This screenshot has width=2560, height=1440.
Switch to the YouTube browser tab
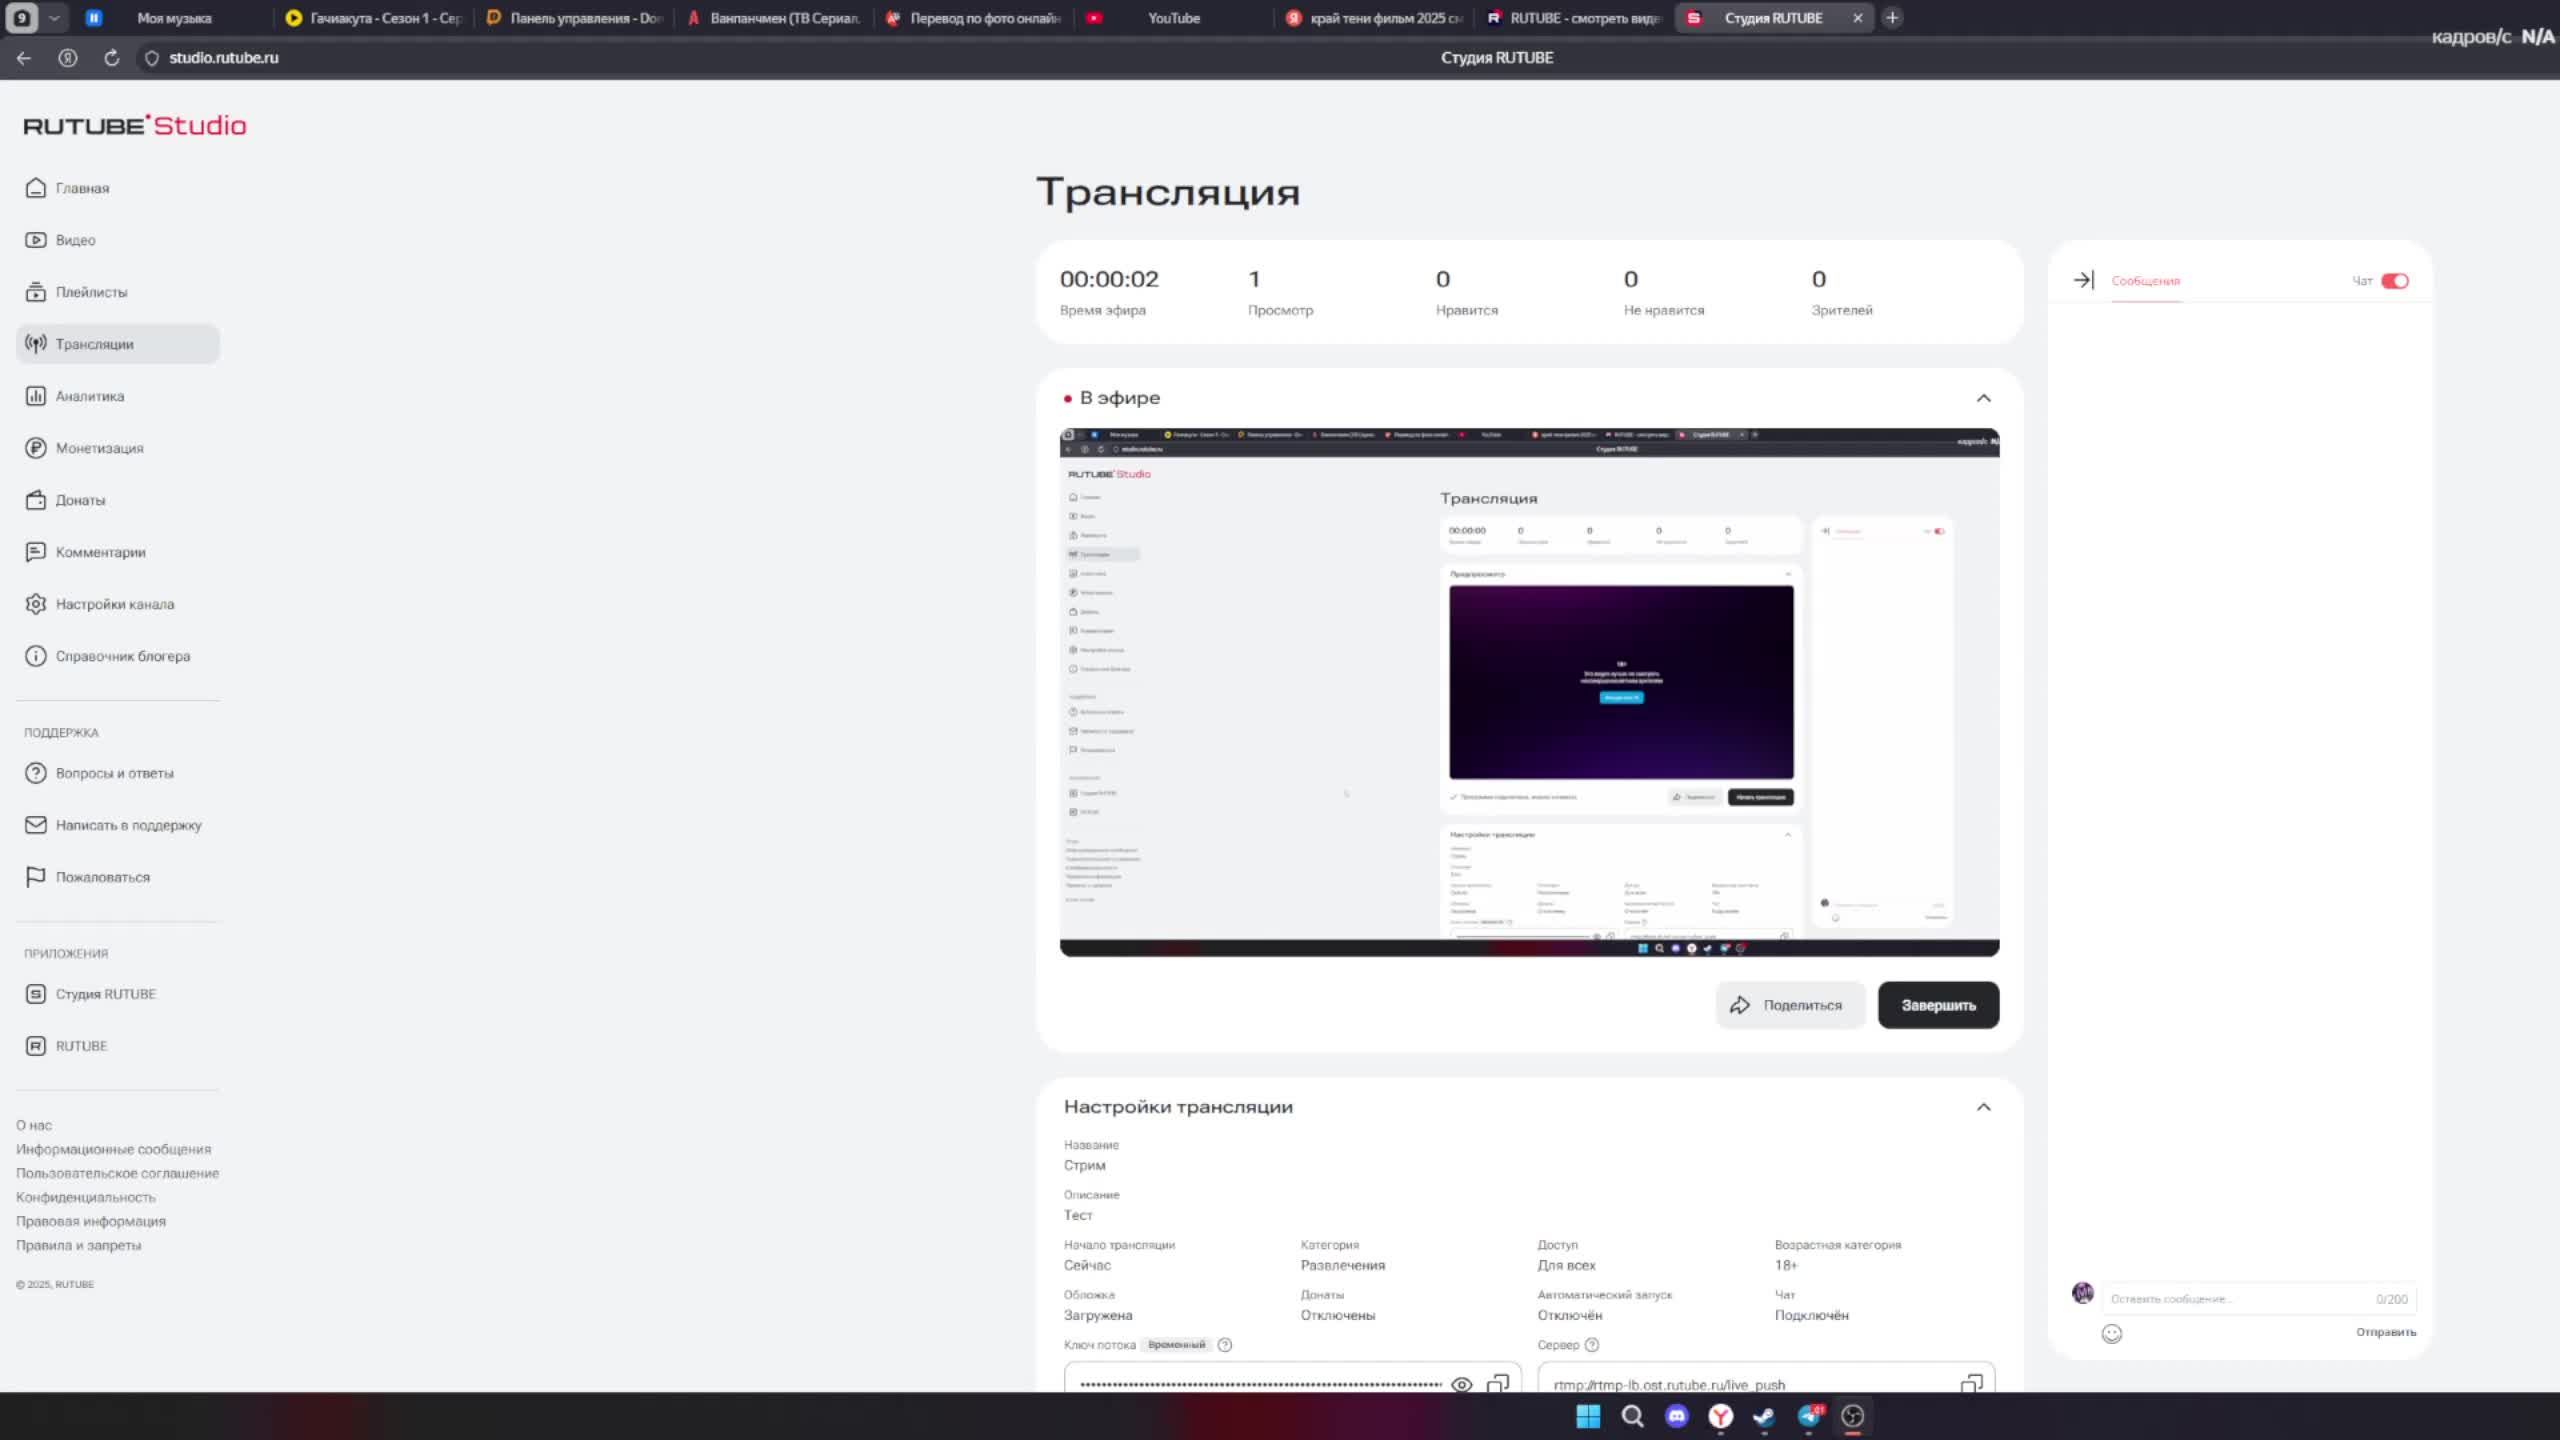tap(1173, 18)
